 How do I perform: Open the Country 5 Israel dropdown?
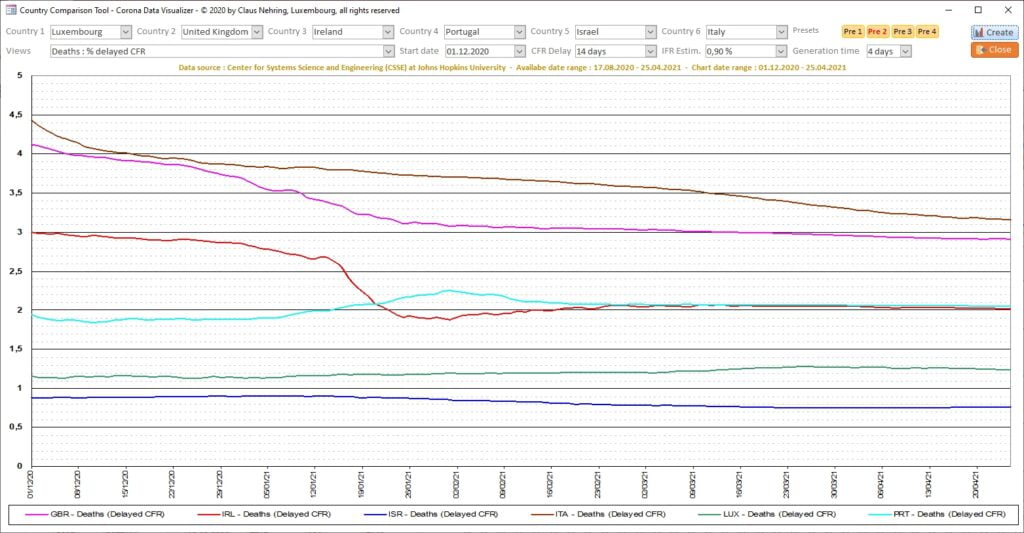[650, 32]
